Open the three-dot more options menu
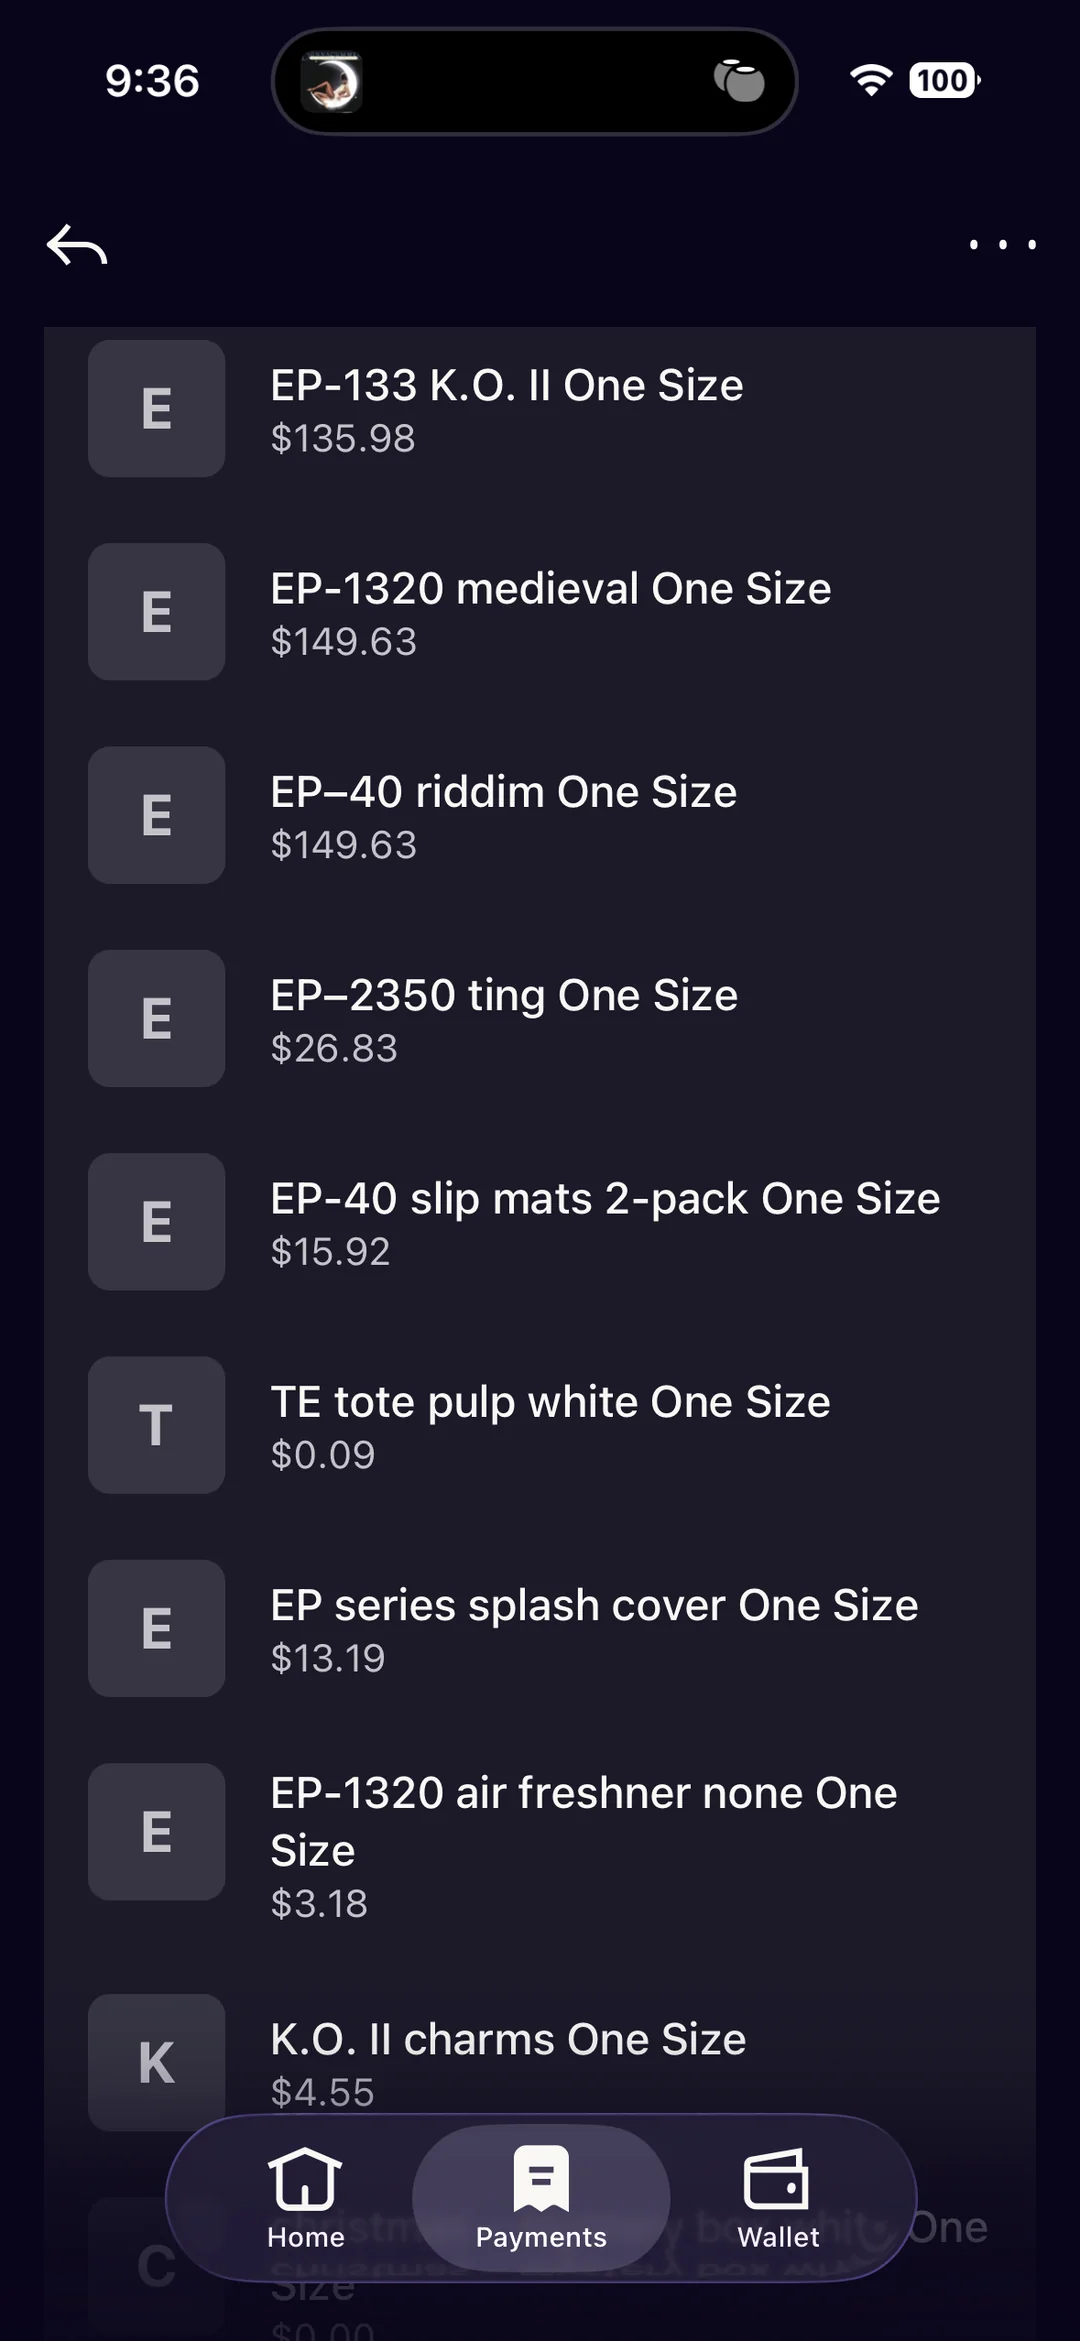 click(1002, 245)
